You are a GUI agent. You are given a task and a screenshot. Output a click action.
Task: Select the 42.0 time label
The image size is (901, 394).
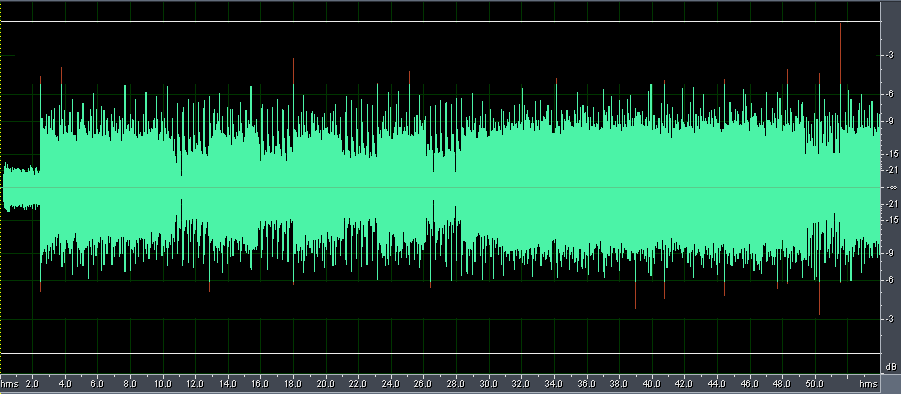click(684, 383)
